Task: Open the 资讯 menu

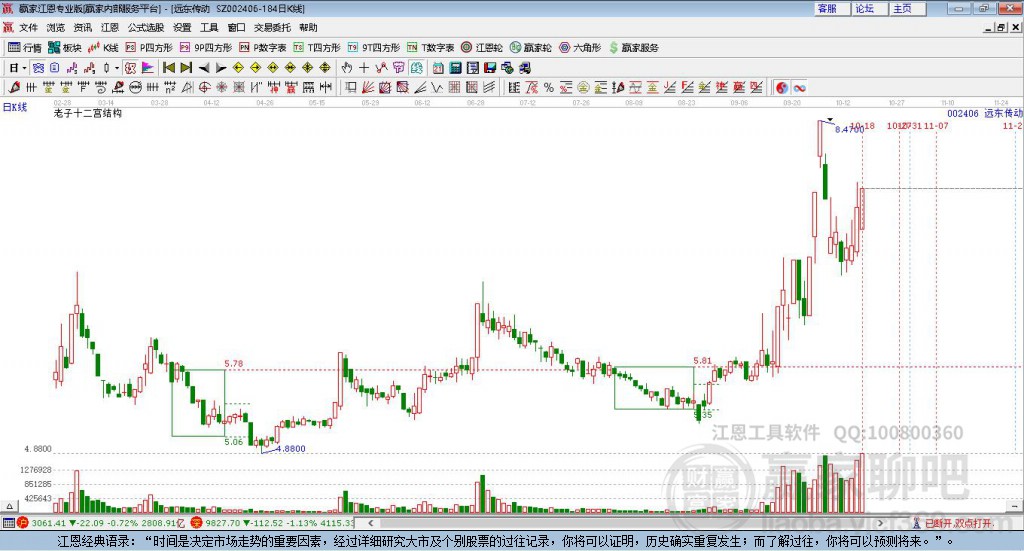Action: [83, 27]
